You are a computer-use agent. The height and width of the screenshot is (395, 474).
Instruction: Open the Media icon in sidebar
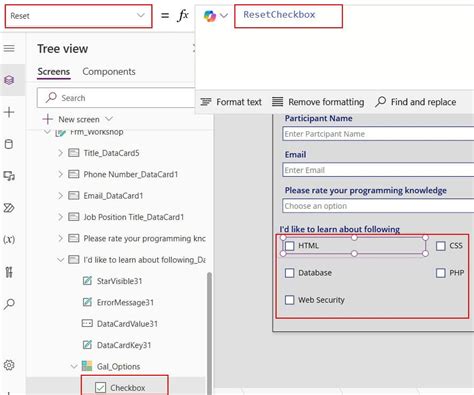click(x=9, y=176)
